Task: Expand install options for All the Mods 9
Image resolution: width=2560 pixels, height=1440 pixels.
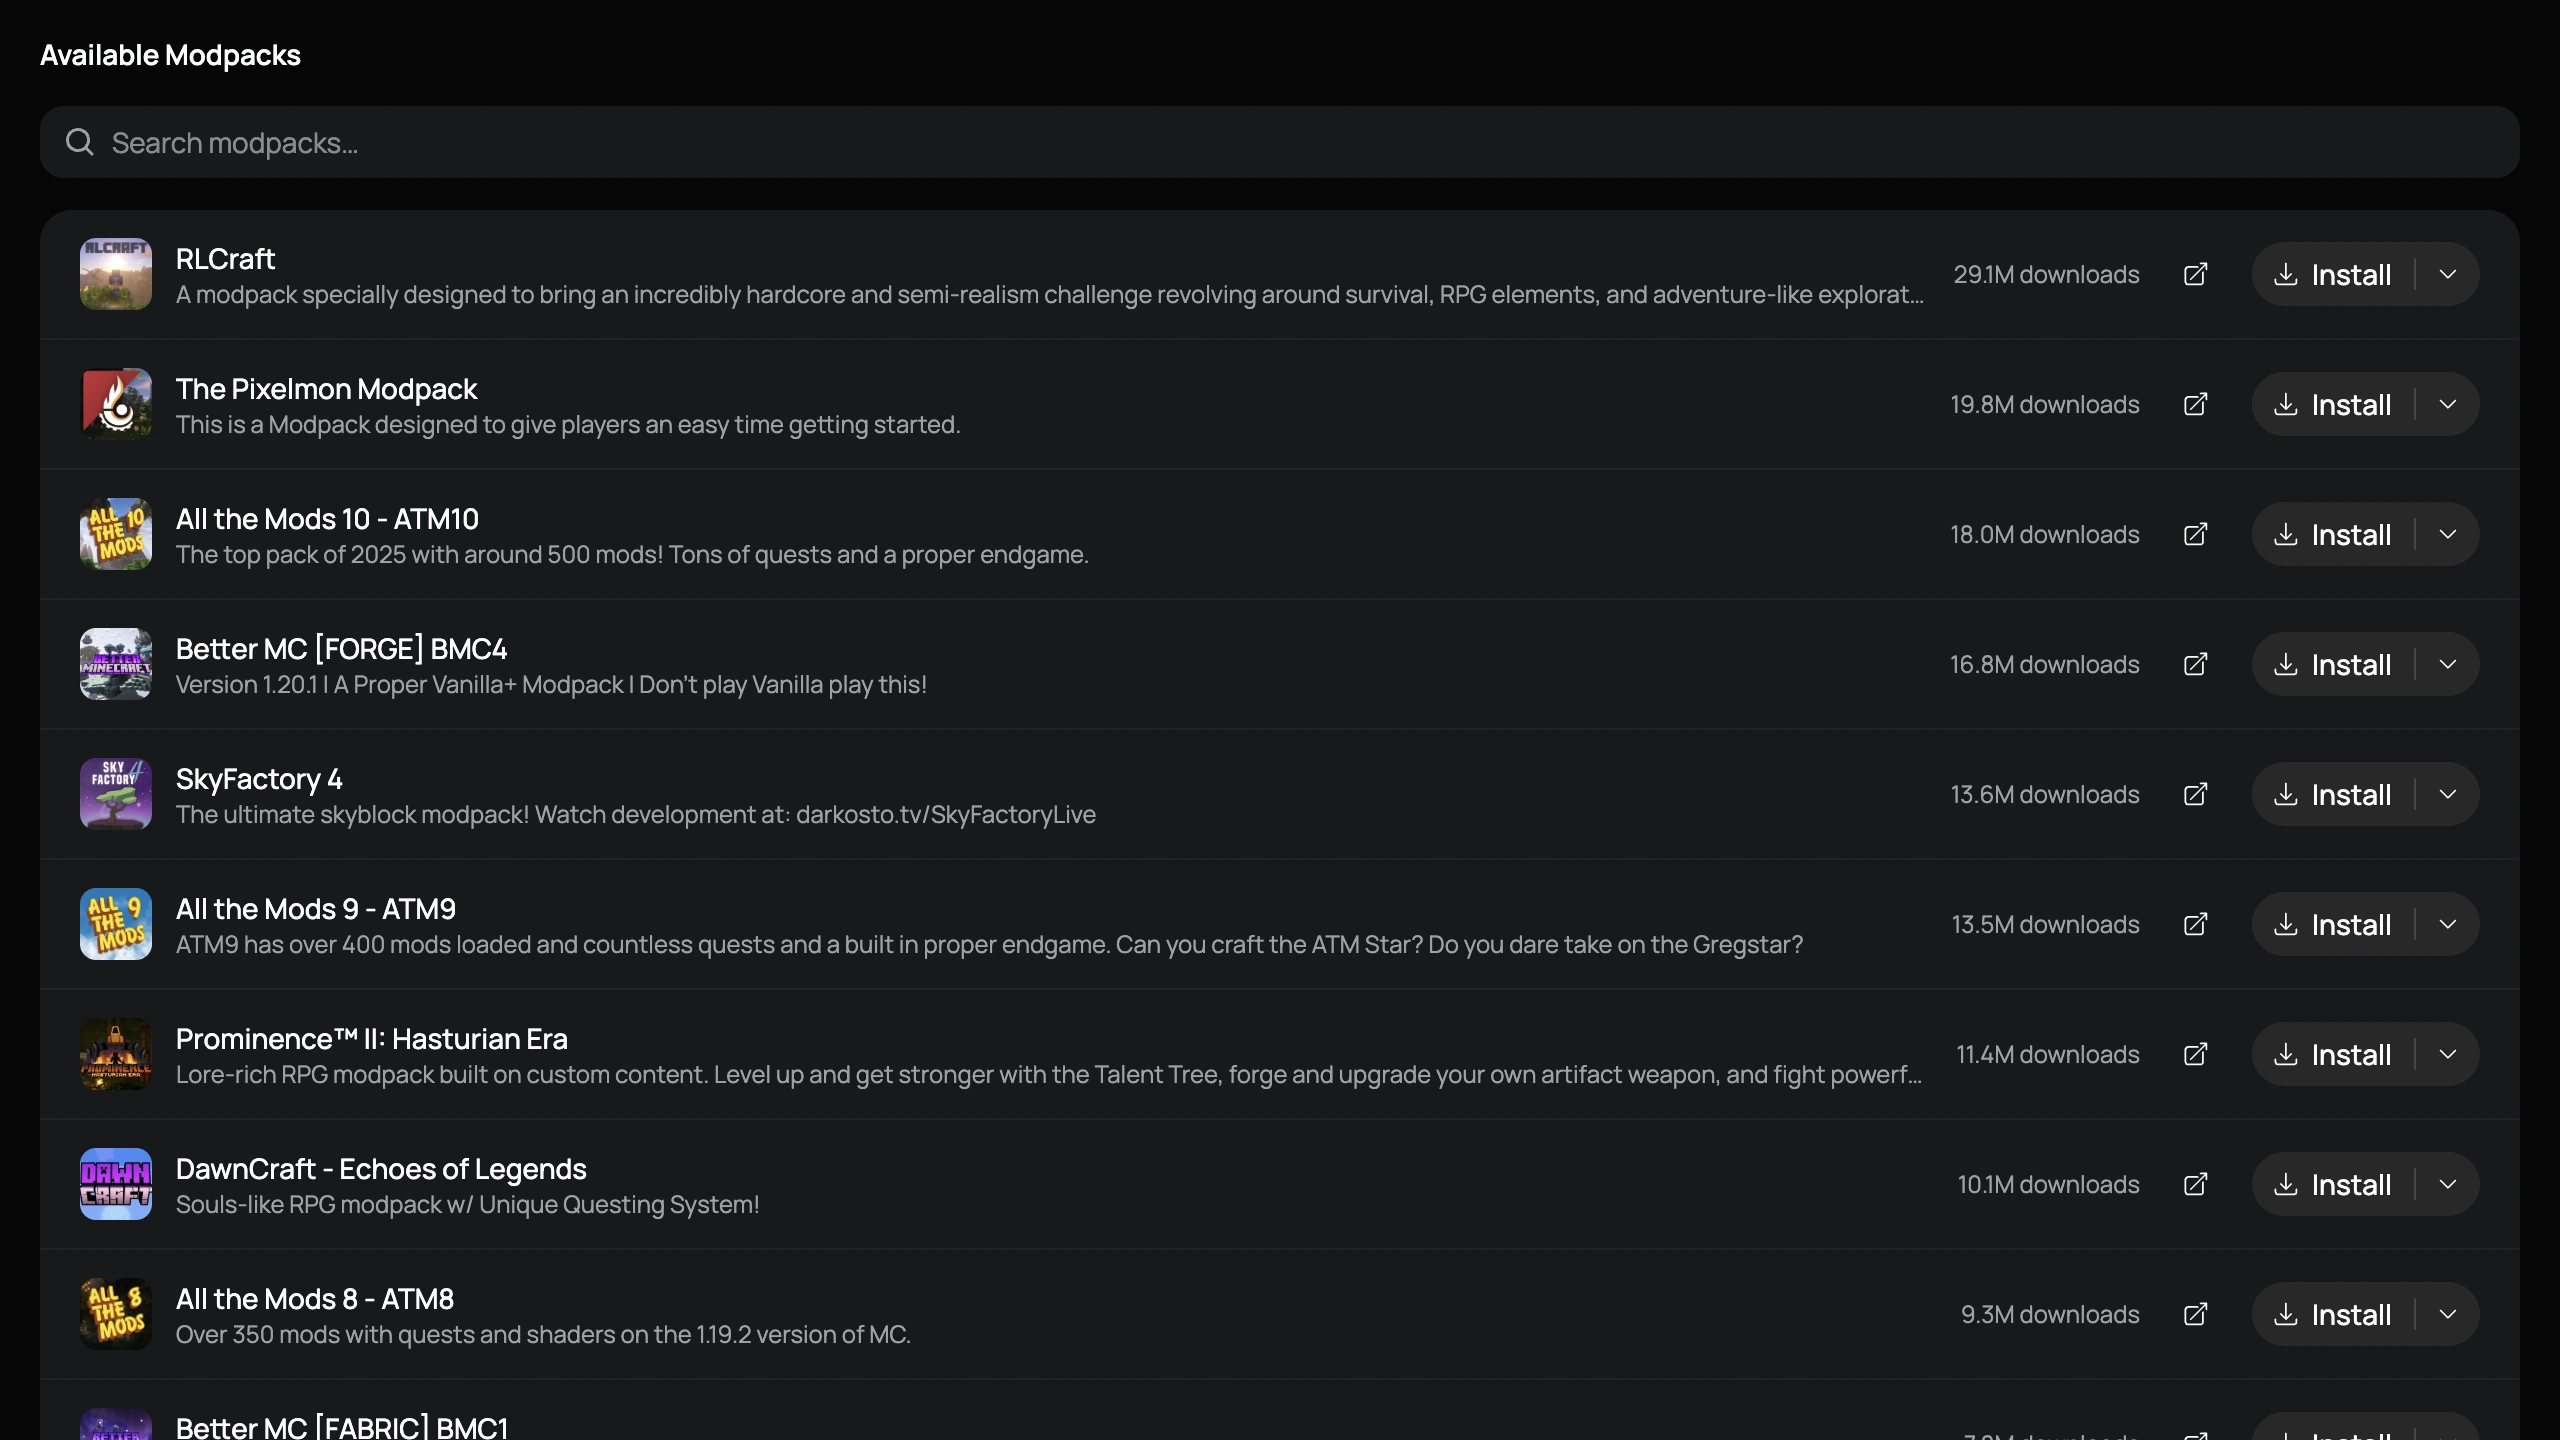Action: point(2448,924)
